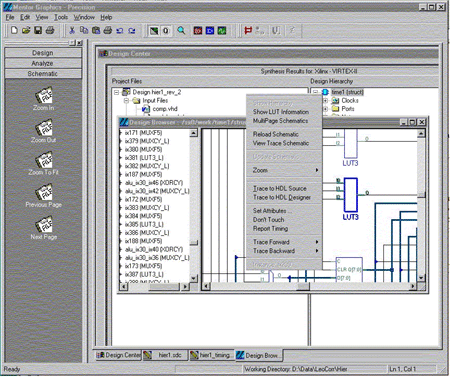Open the Zoom submenu in context menu
The image size is (450, 377).
tap(284, 170)
